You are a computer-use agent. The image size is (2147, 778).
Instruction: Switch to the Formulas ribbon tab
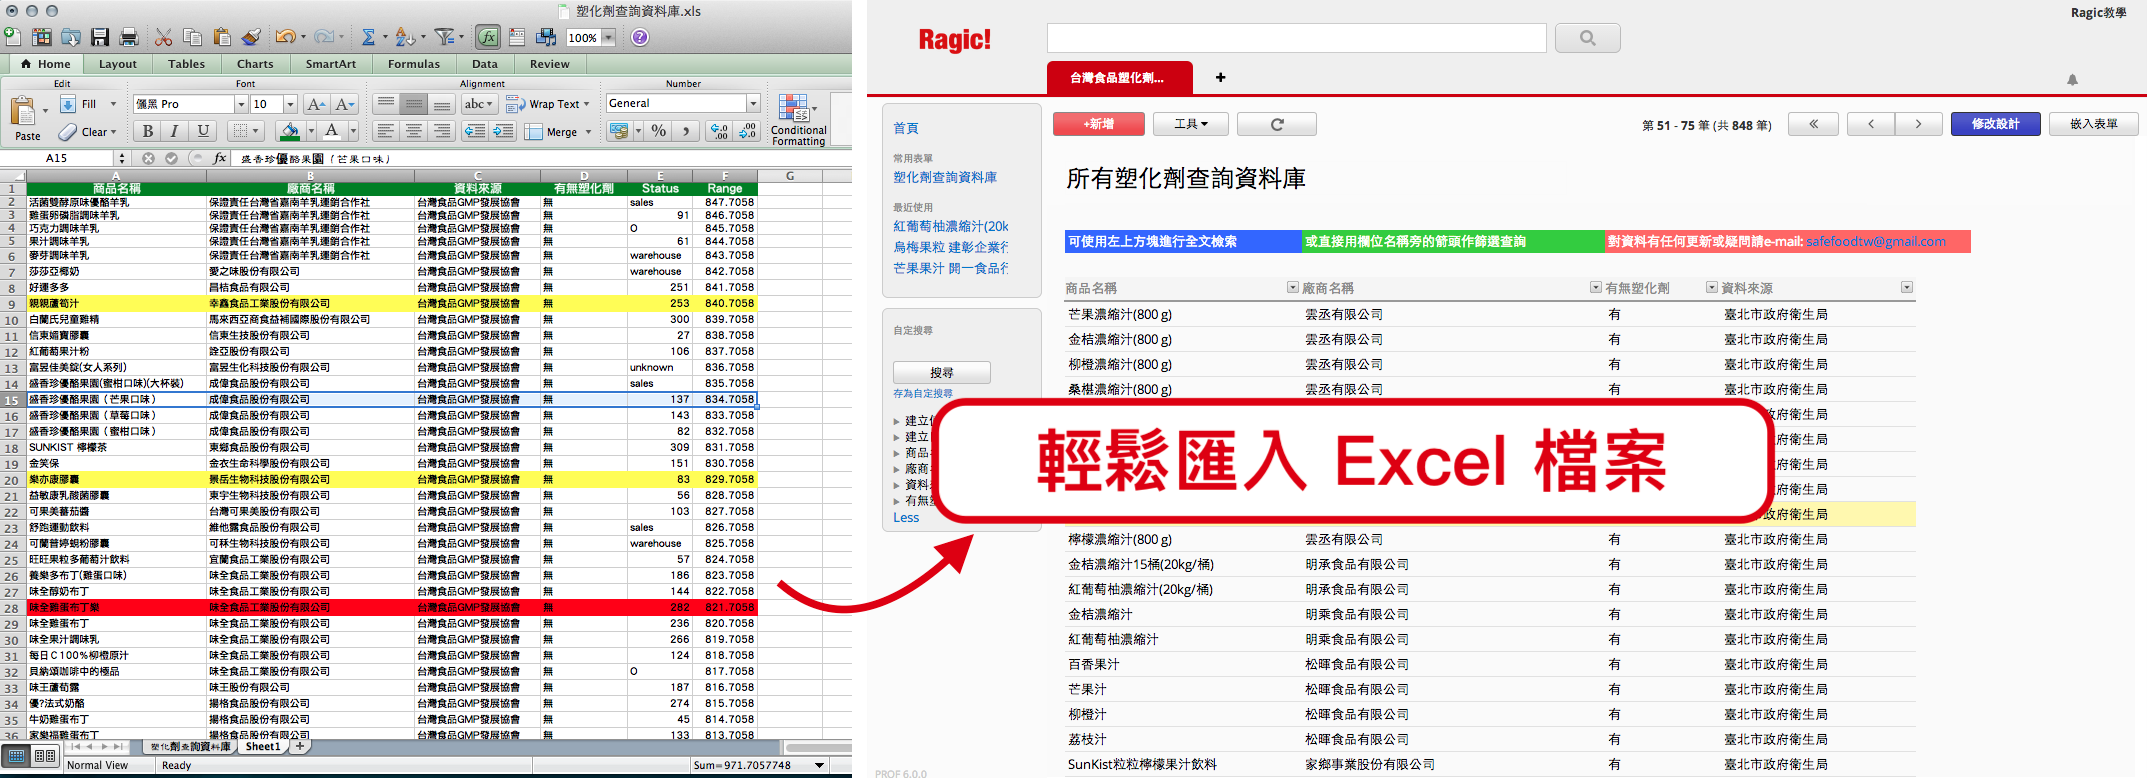pyautogui.click(x=413, y=64)
